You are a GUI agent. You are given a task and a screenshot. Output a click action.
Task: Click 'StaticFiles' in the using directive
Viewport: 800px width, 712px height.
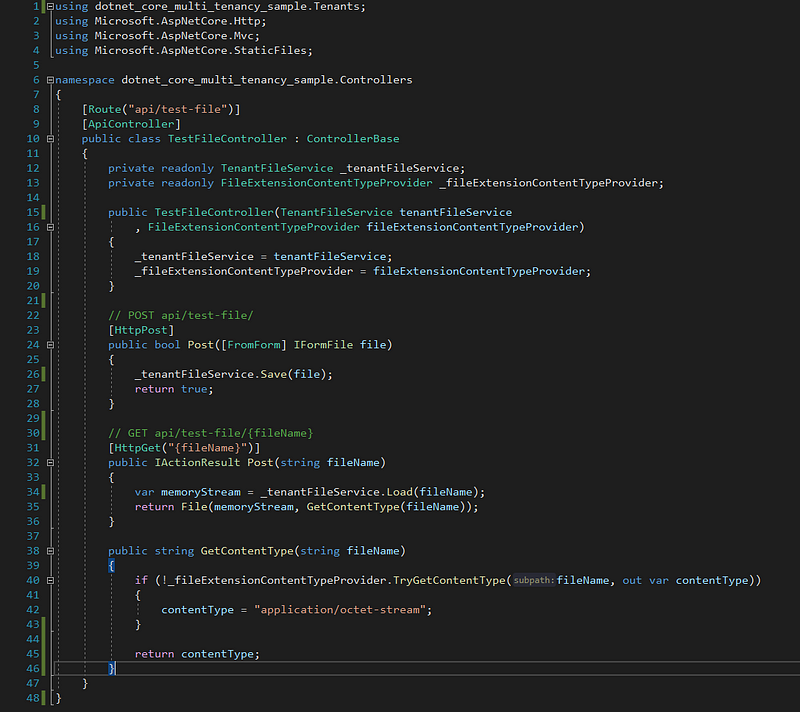[x=270, y=50]
